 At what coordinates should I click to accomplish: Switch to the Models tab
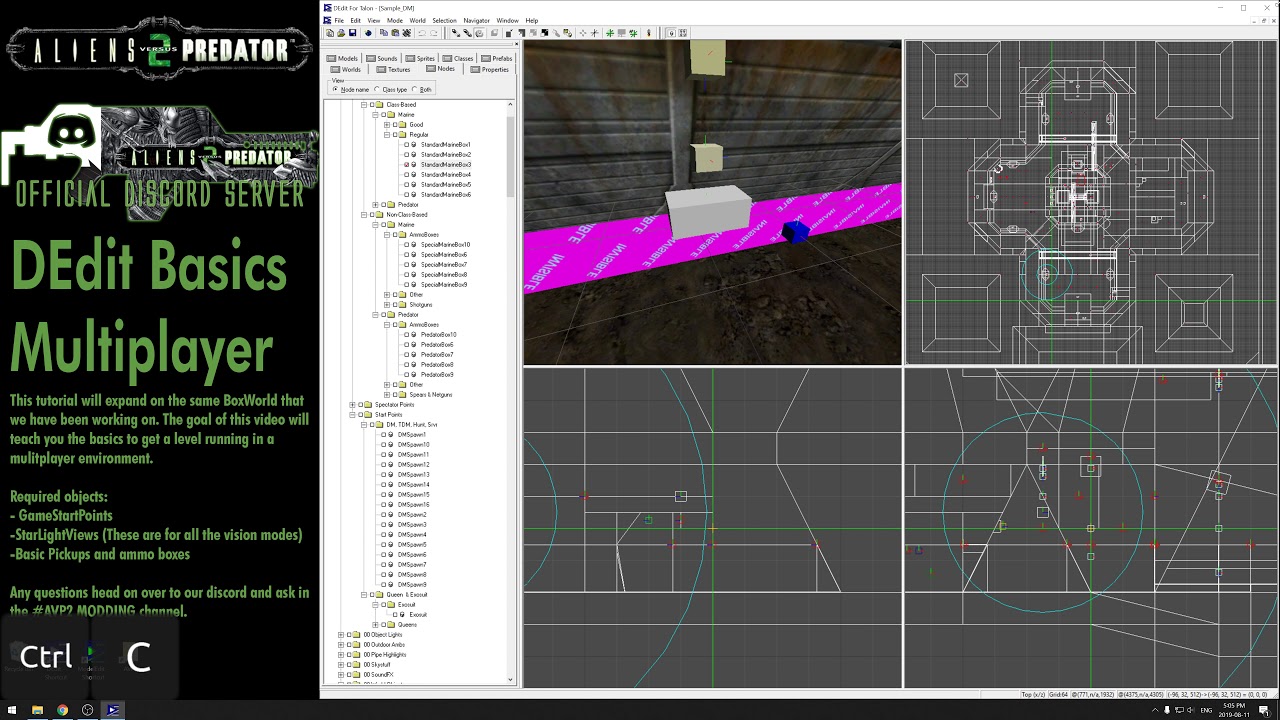coord(342,58)
